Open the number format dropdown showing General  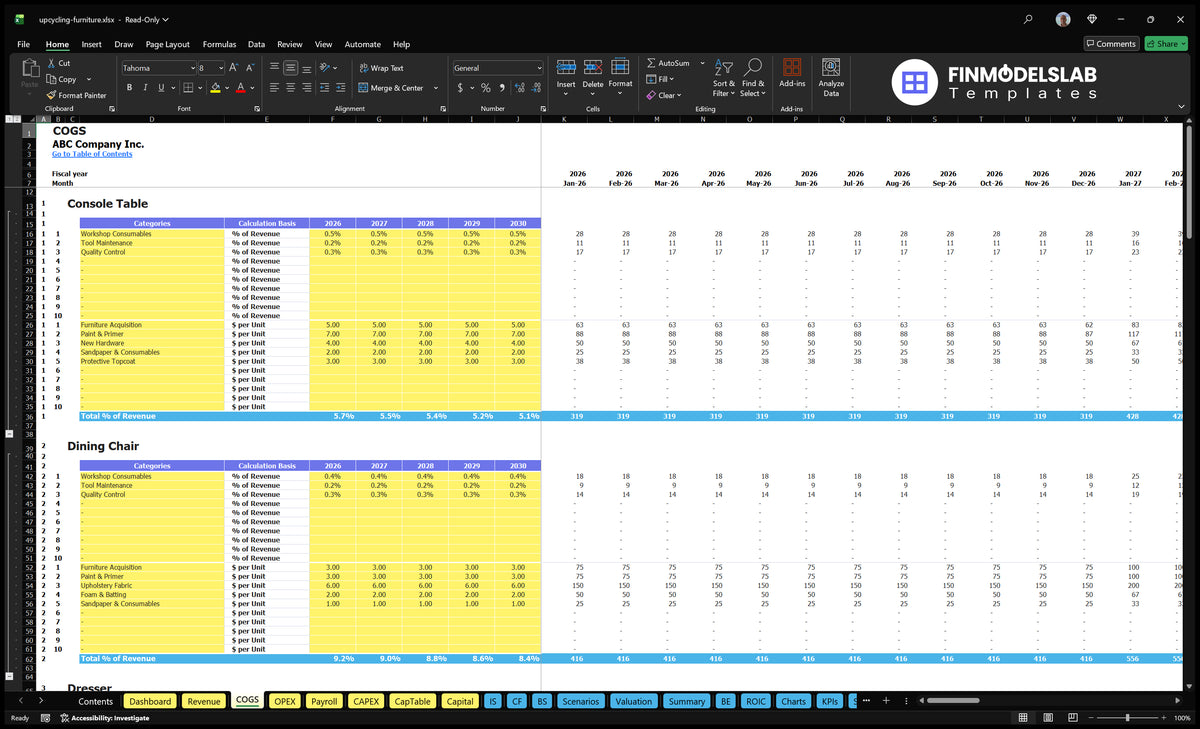click(x=539, y=68)
